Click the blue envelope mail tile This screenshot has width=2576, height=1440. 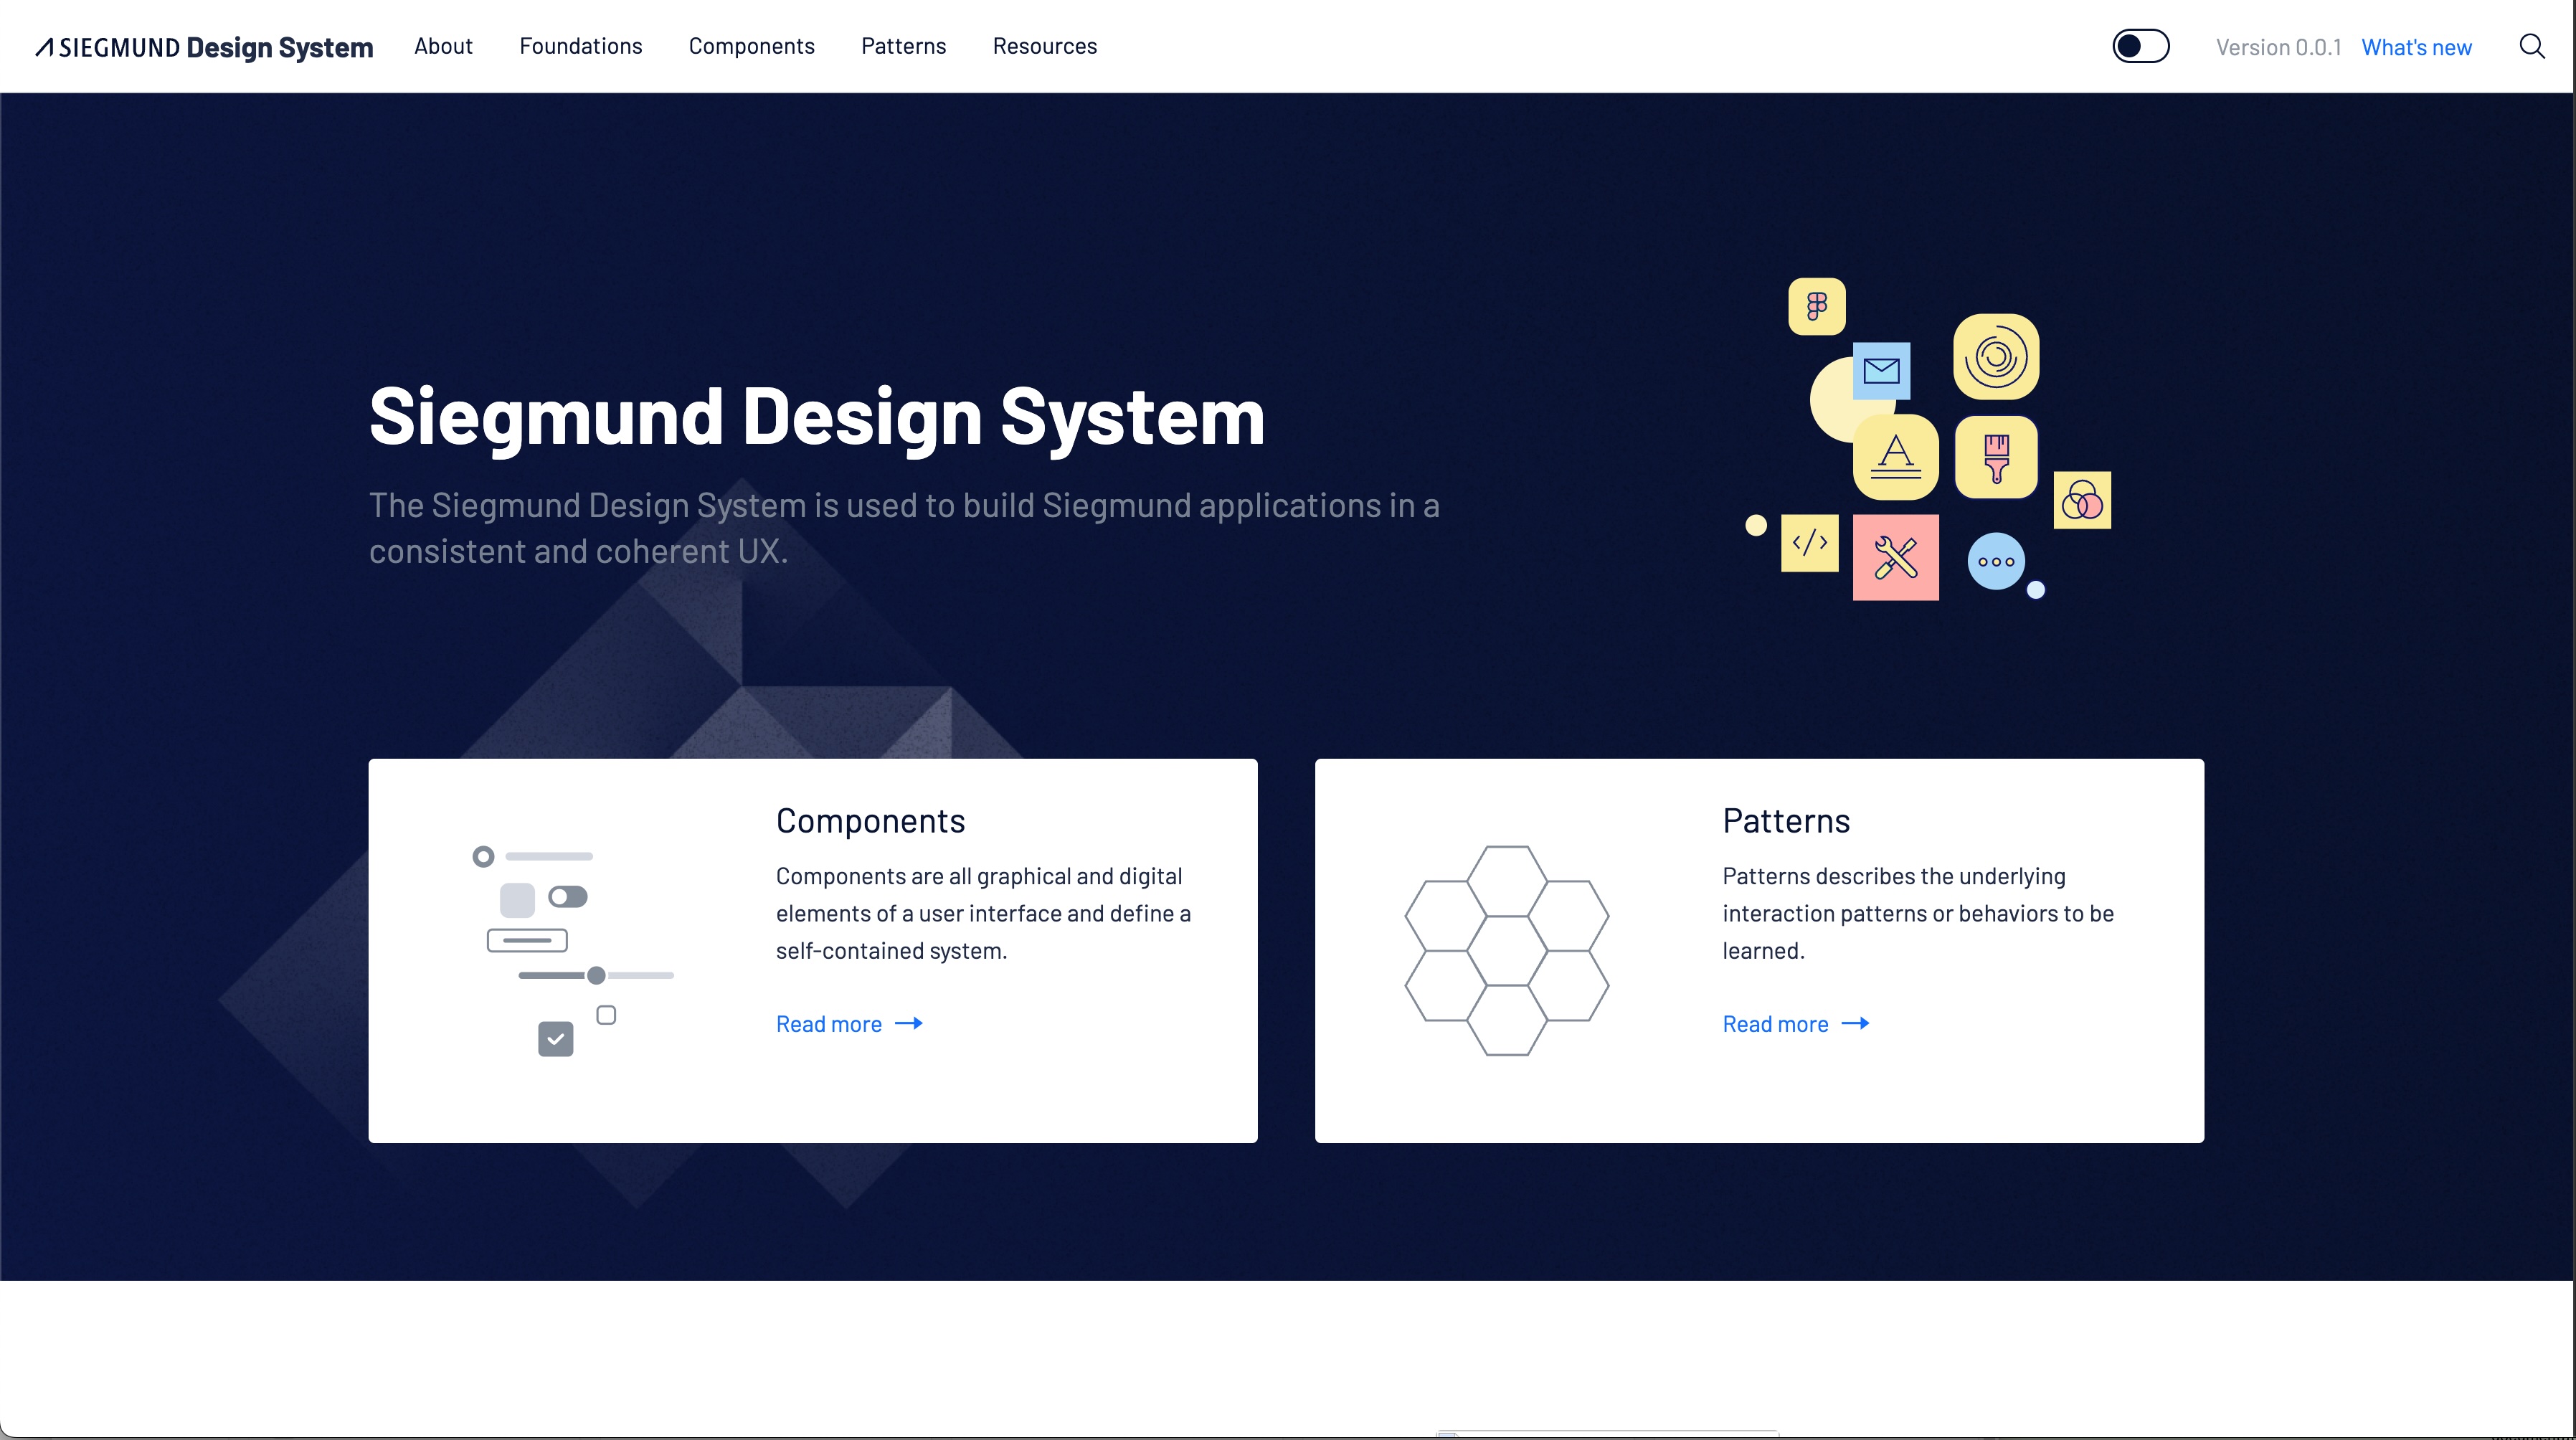1881,371
